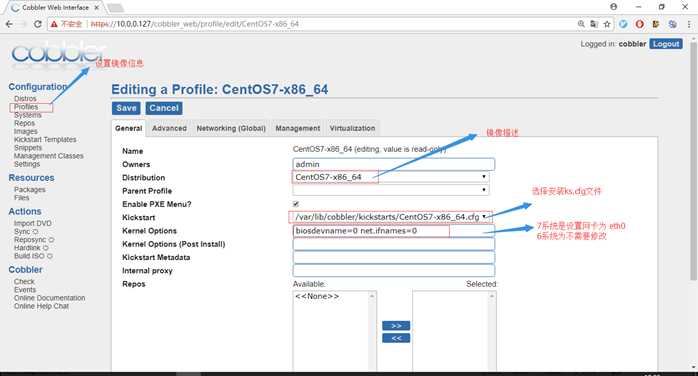Click the Owners input field

tap(394, 164)
